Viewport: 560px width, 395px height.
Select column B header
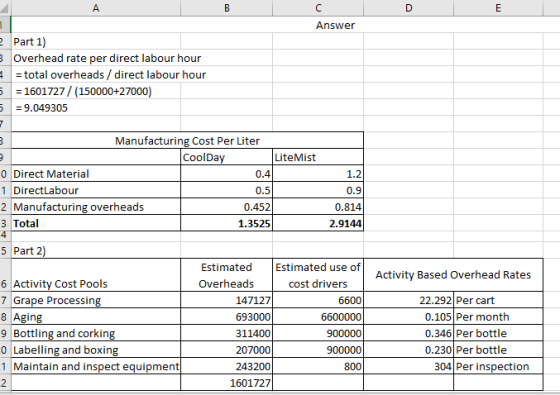226,8
